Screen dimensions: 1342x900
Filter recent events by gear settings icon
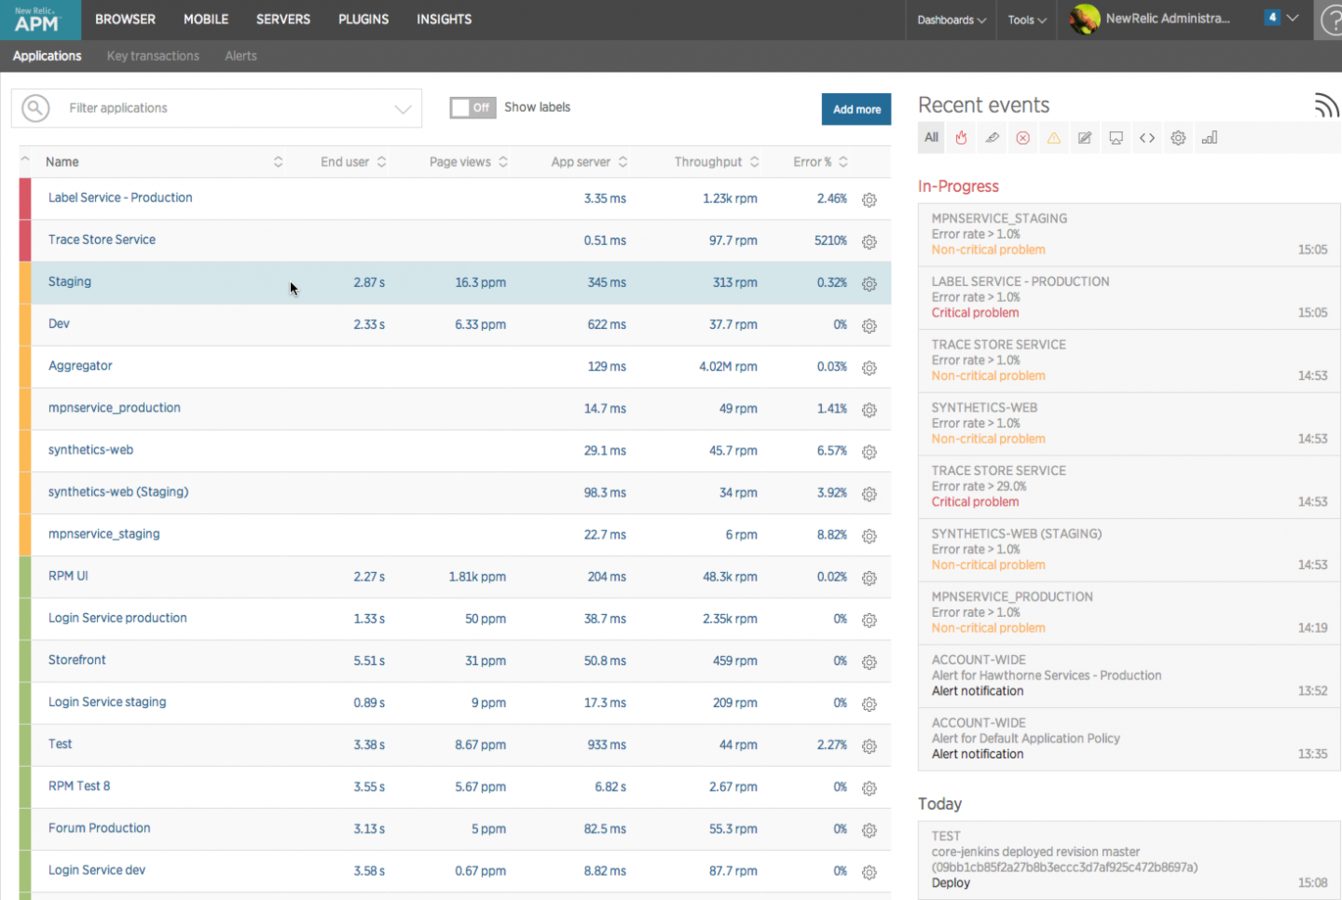coord(1178,138)
